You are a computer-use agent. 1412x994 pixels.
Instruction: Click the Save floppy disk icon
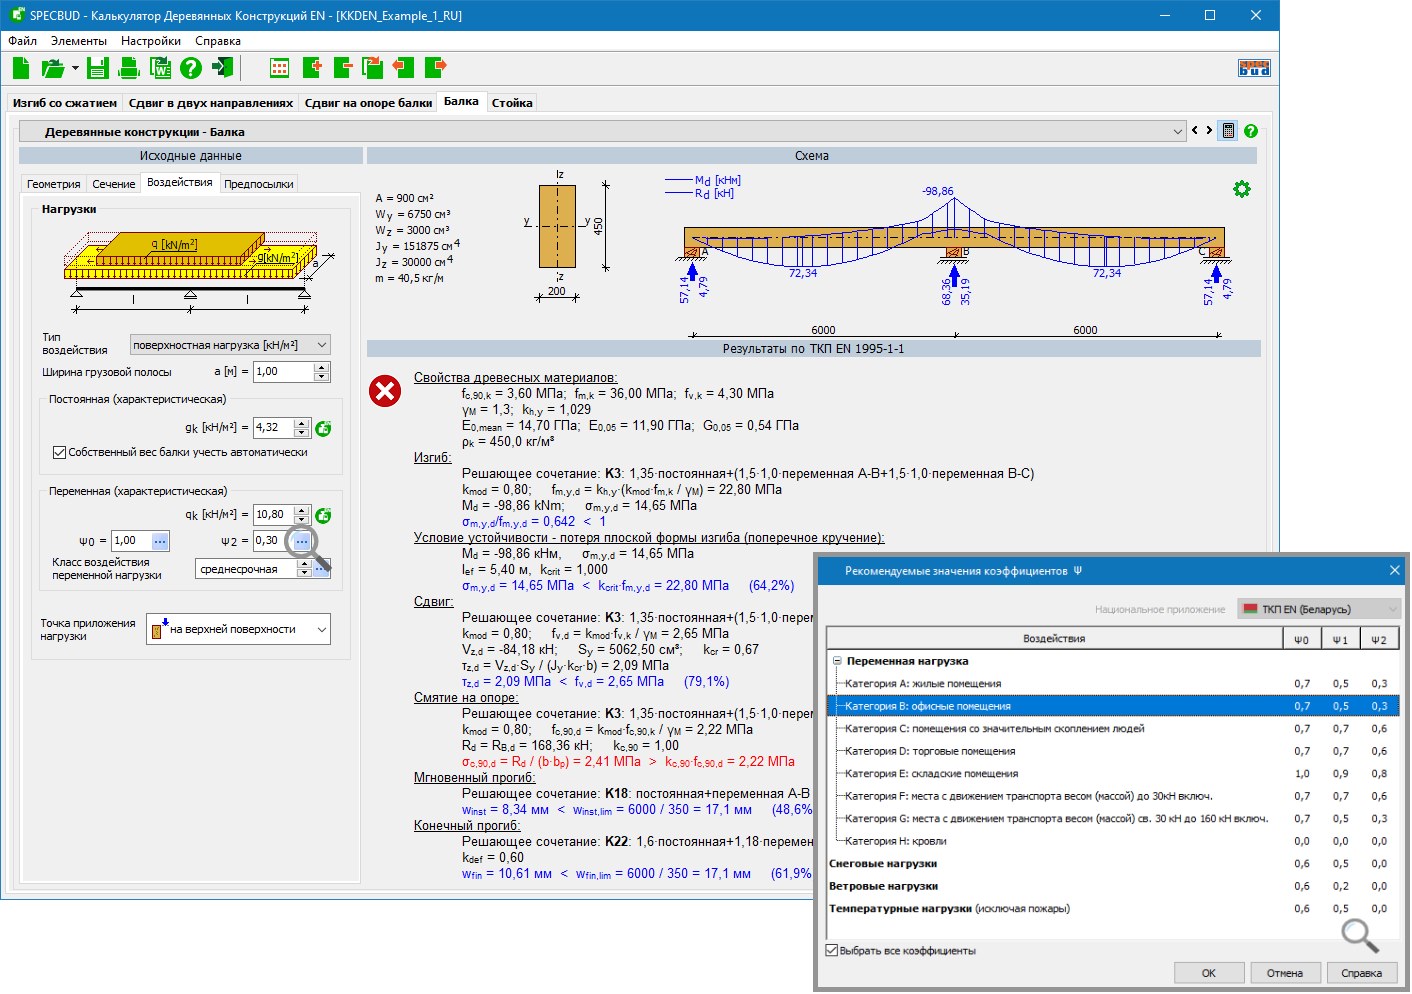97,68
